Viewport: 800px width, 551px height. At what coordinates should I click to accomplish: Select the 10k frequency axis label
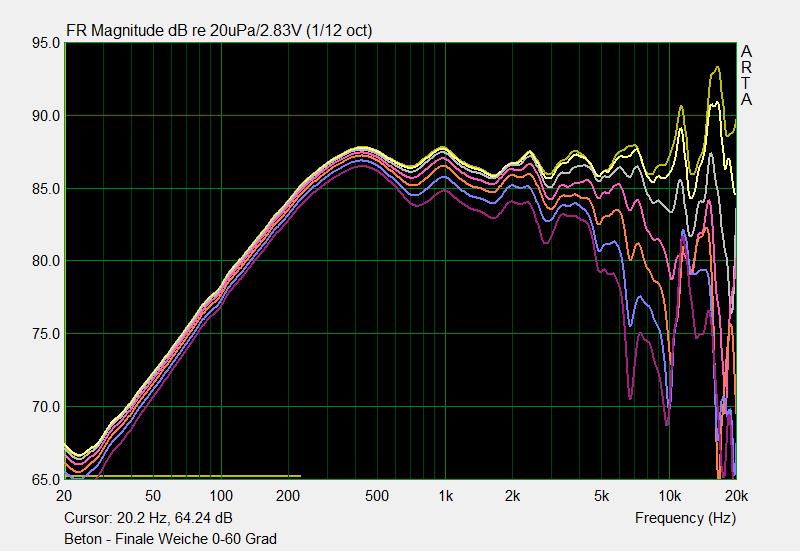669,496
